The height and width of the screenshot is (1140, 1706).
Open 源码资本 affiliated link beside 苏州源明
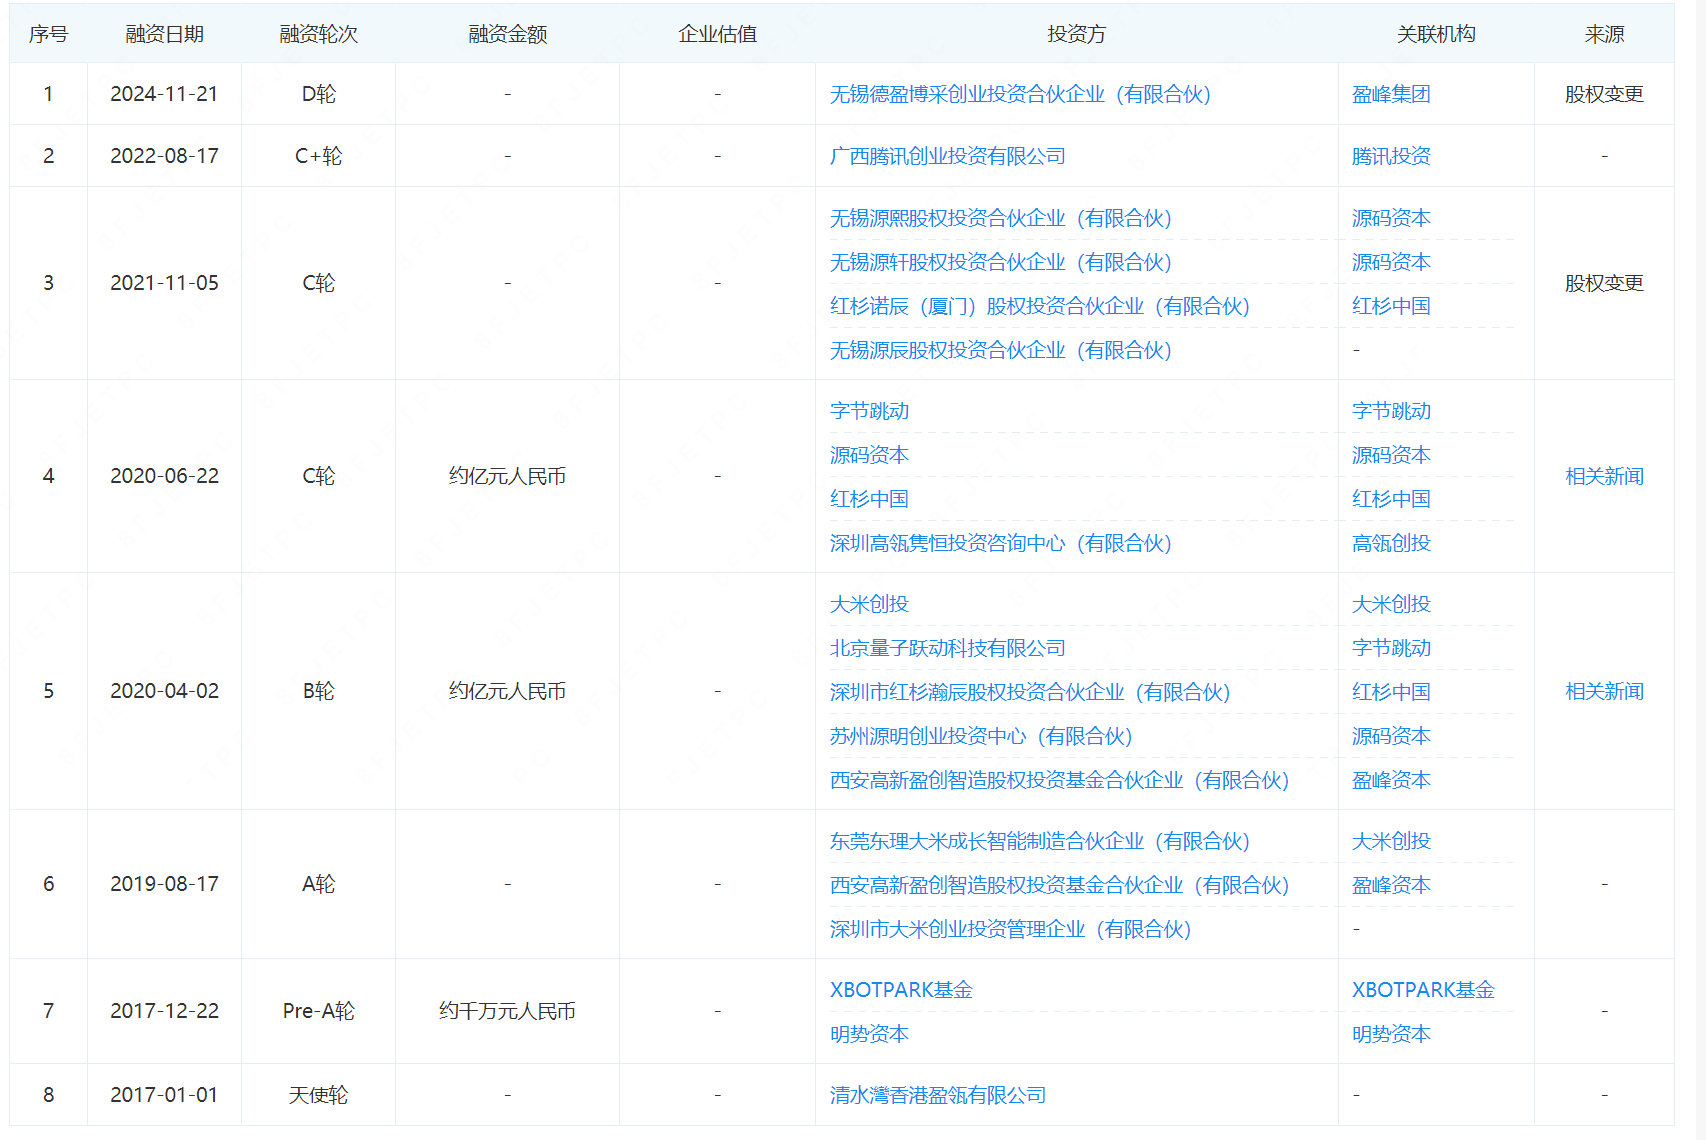click(x=1391, y=736)
